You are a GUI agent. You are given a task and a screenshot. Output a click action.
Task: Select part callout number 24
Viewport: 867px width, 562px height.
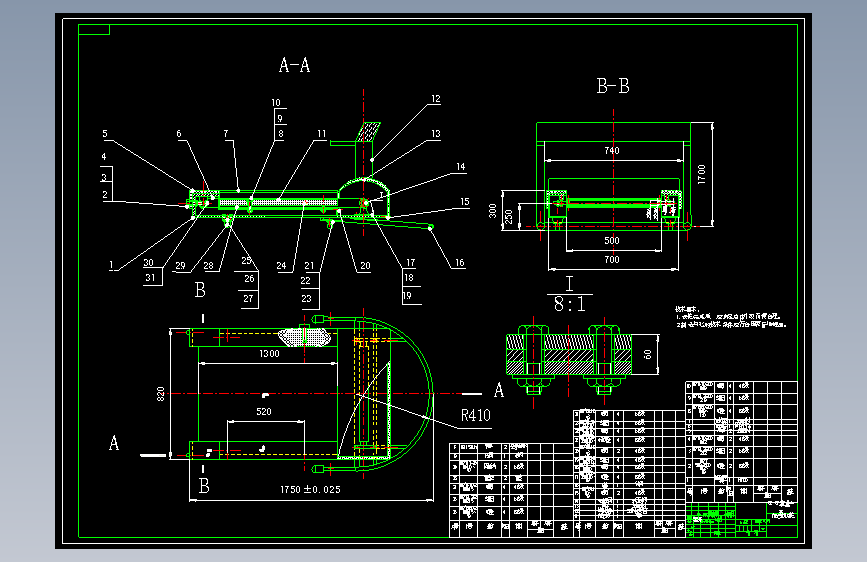pos(281,266)
